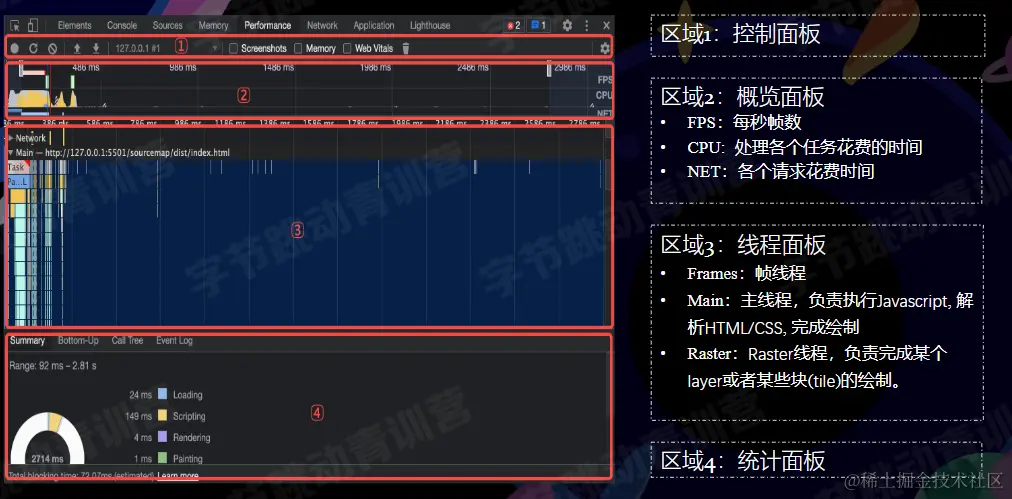Click the Scripting yellow color swatch
The height and width of the screenshot is (499, 1012).
tap(163, 415)
